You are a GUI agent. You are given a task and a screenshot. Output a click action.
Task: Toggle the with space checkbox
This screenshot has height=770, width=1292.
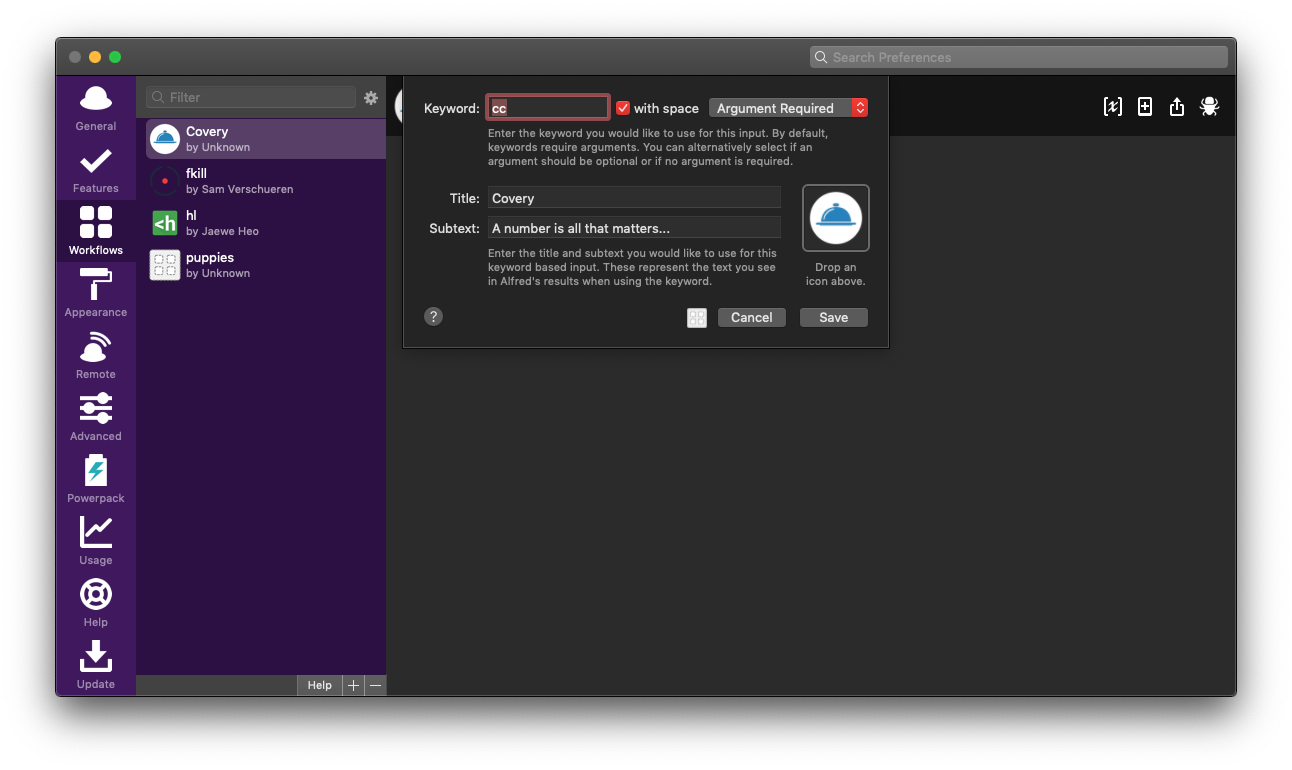click(x=623, y=108)
